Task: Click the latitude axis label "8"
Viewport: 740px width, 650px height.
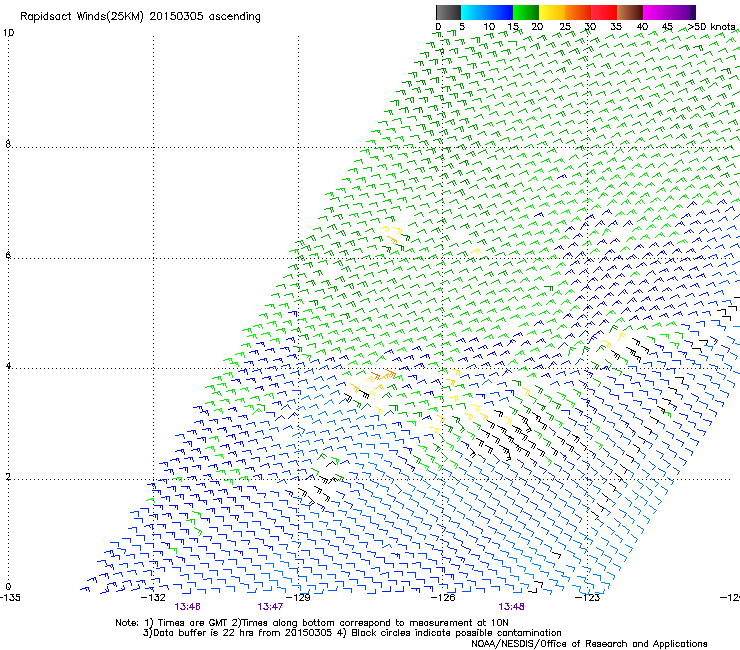Action: [x=8, y=144]
